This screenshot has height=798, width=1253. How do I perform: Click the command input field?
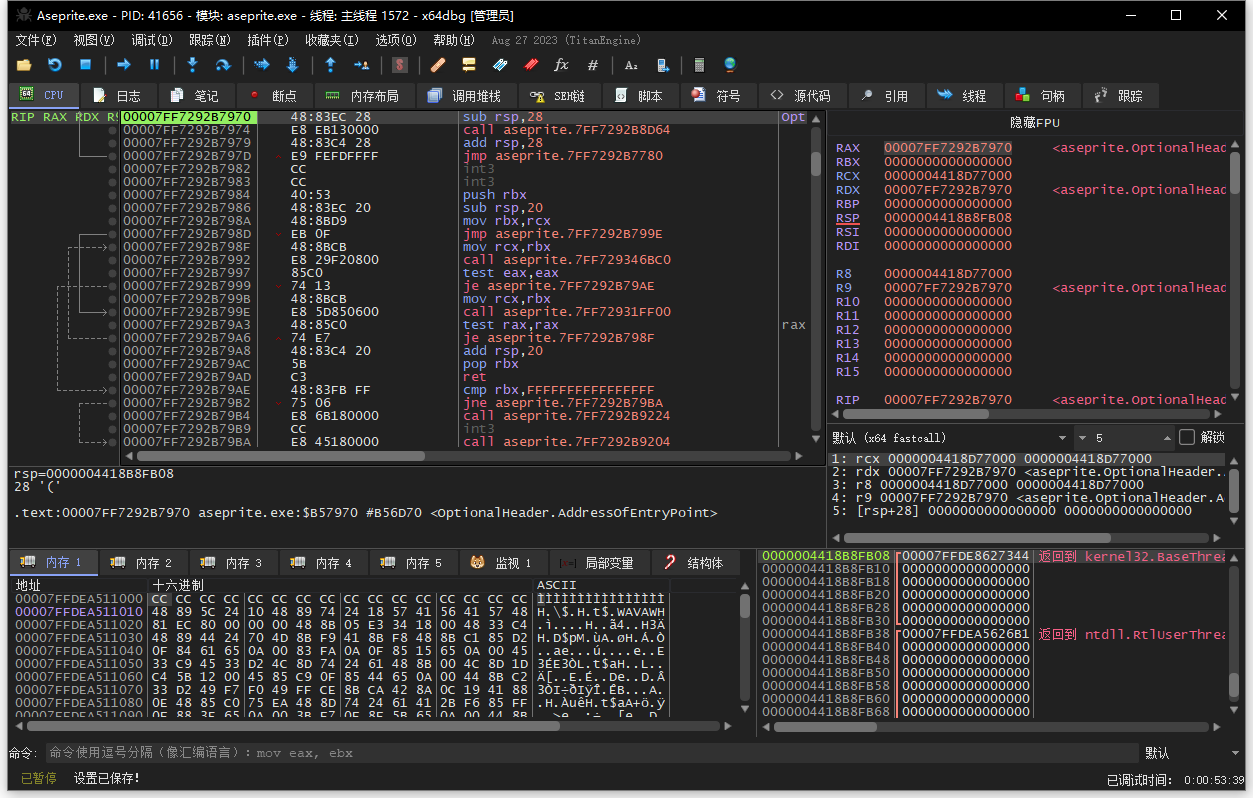592,753
